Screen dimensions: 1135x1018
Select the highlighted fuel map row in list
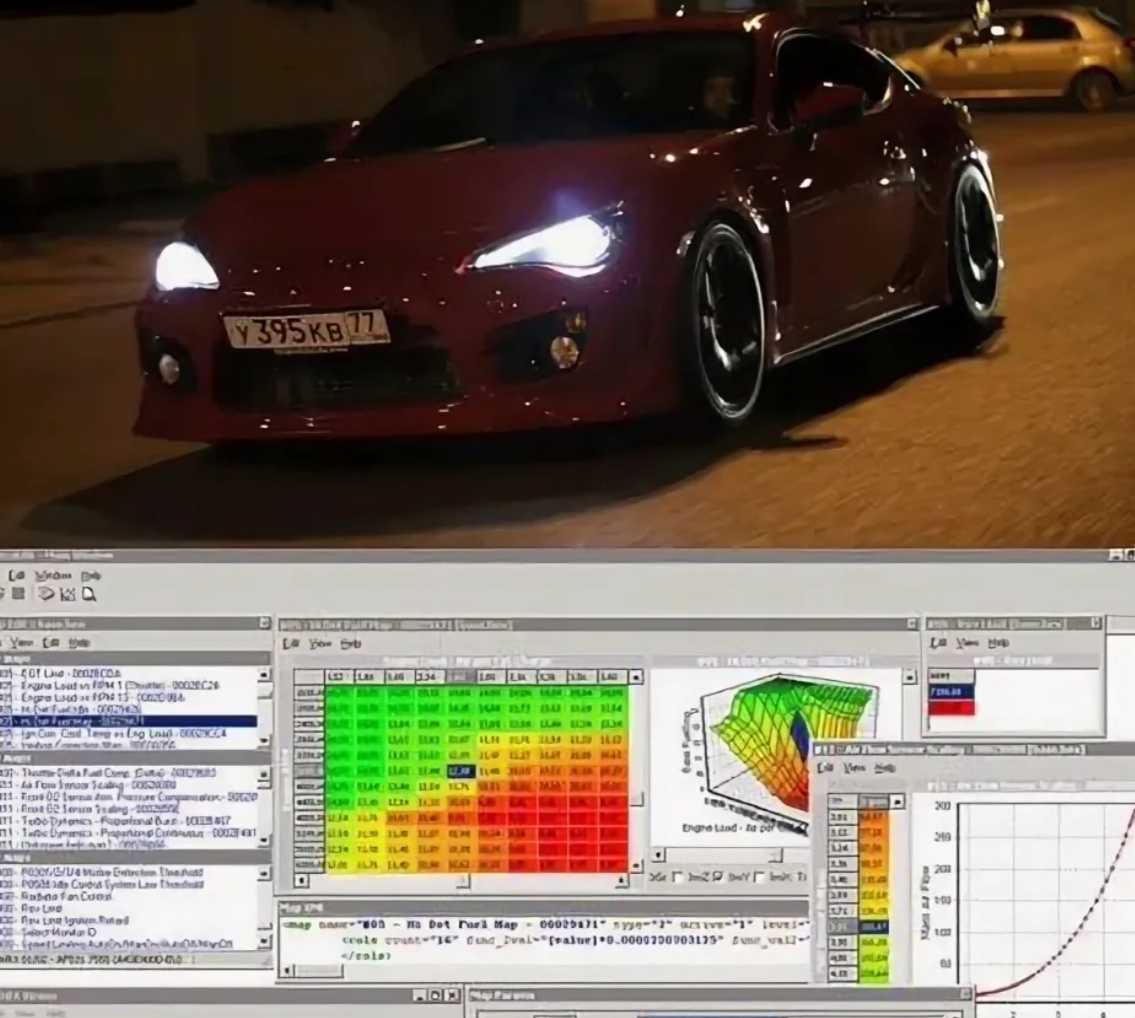click(x=129, y=721)
